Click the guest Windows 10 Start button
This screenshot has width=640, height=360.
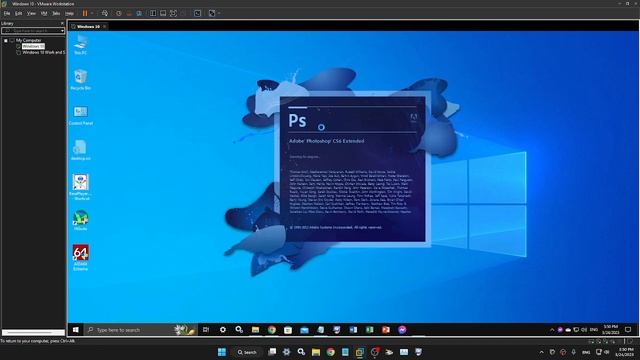tap(76, 330)
